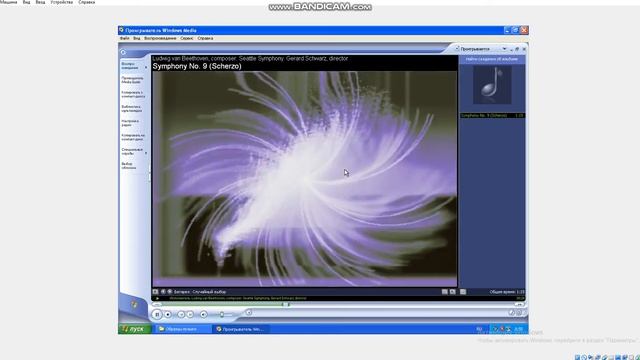Image resolution: width=640 pixels, height=360 pixels.
Task: Expand the arrow beside Воспроизведение sidebar tab
Action: (146, 67)
